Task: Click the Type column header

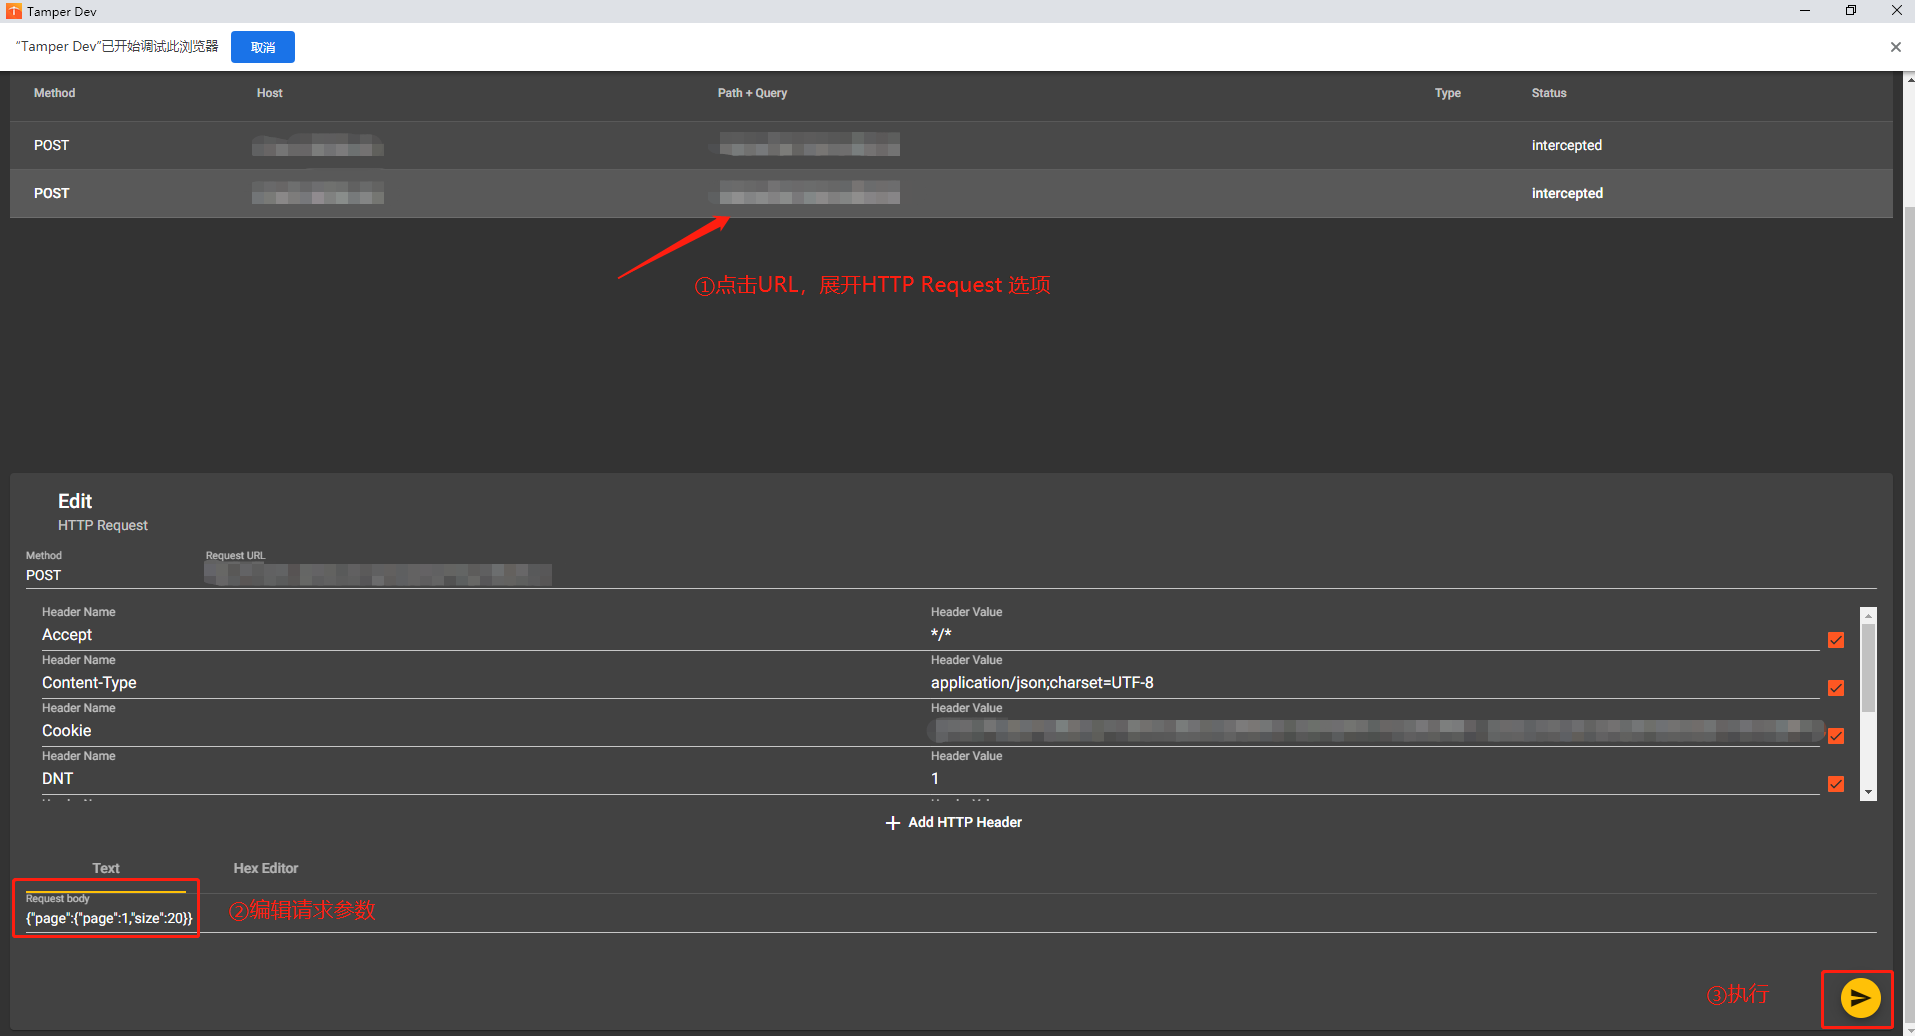Action: 1448,93
